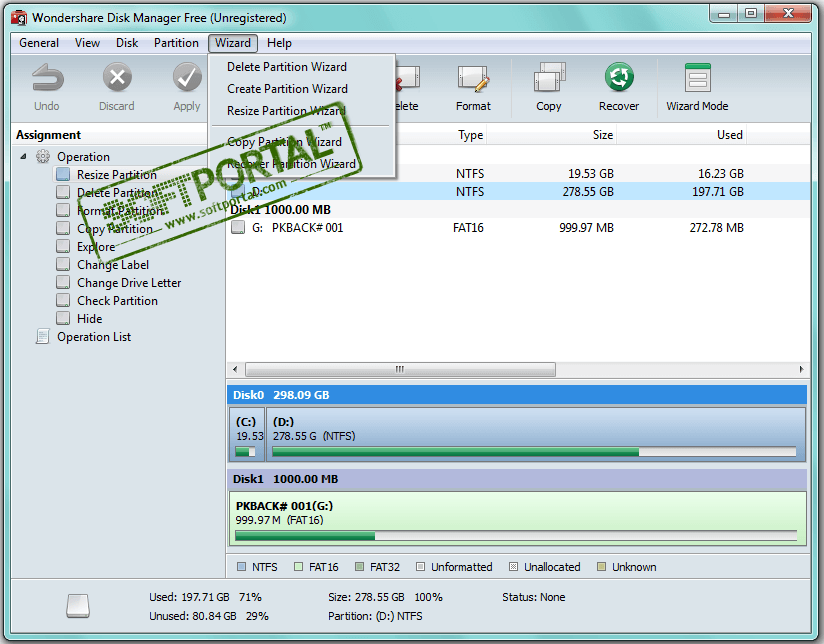Click the Copy Partition item icon

tap(63, 228)
